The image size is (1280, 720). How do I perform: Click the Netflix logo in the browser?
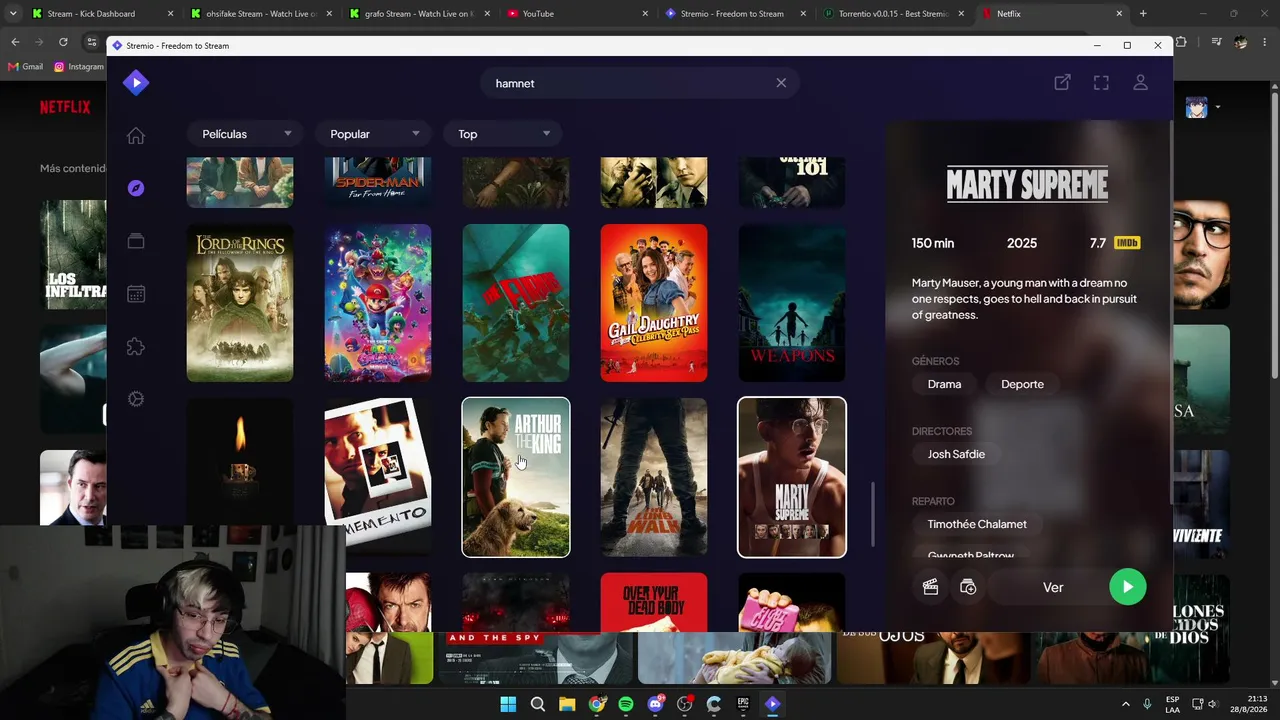(x=65, y=107)
